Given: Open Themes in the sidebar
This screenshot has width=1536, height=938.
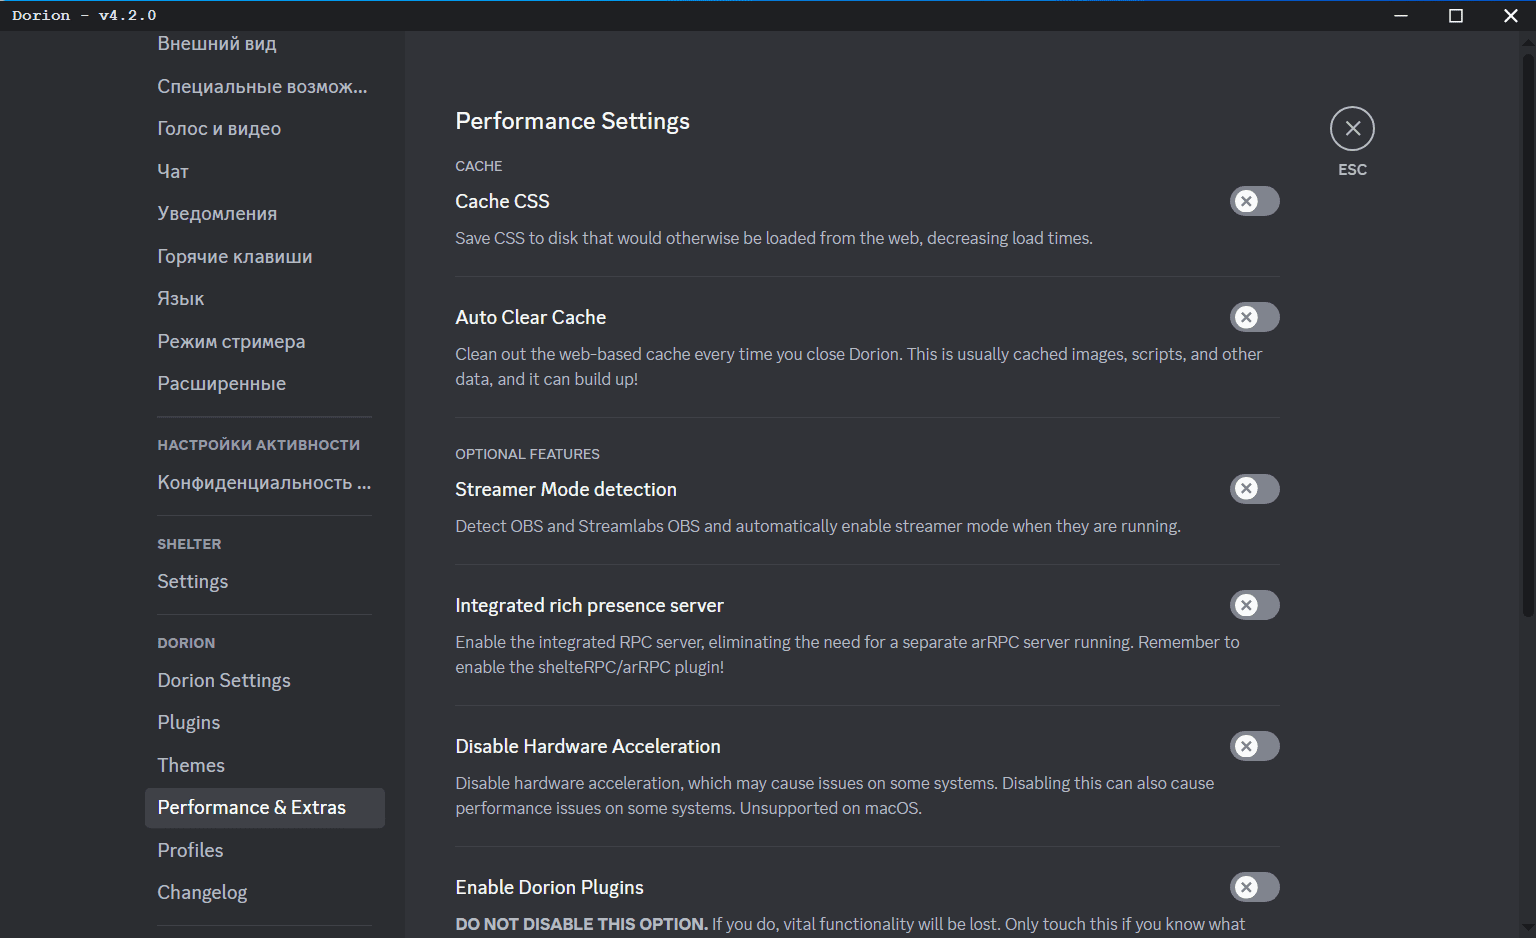Looking at the screenshot, I should click(191, 765).
